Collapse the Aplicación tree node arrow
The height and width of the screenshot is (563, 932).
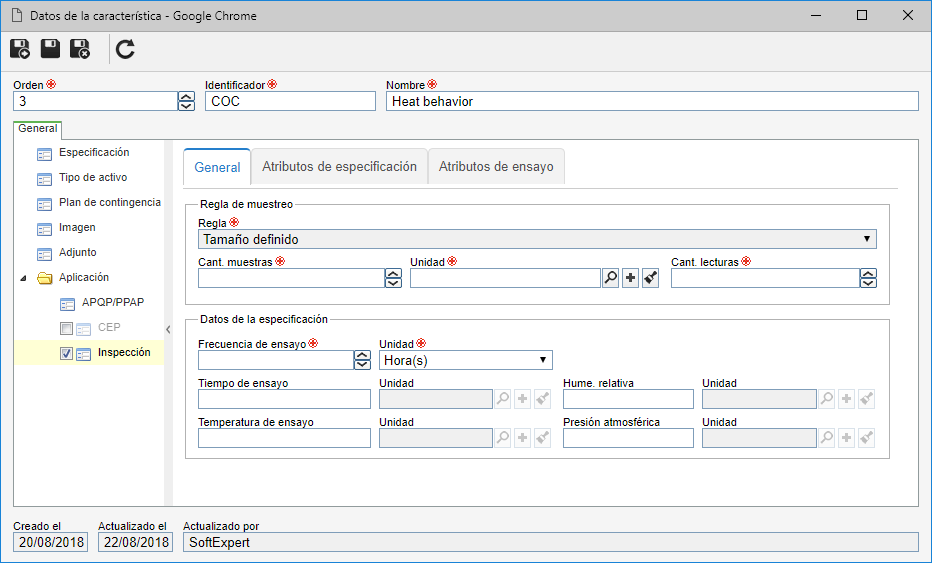tap(23, 278)
